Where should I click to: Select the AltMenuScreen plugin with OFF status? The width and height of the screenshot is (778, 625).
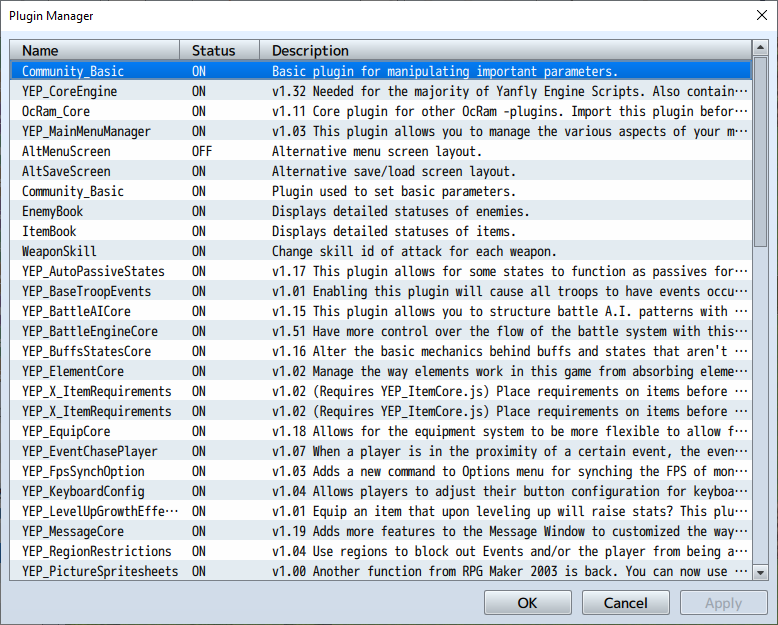[381, 151]
